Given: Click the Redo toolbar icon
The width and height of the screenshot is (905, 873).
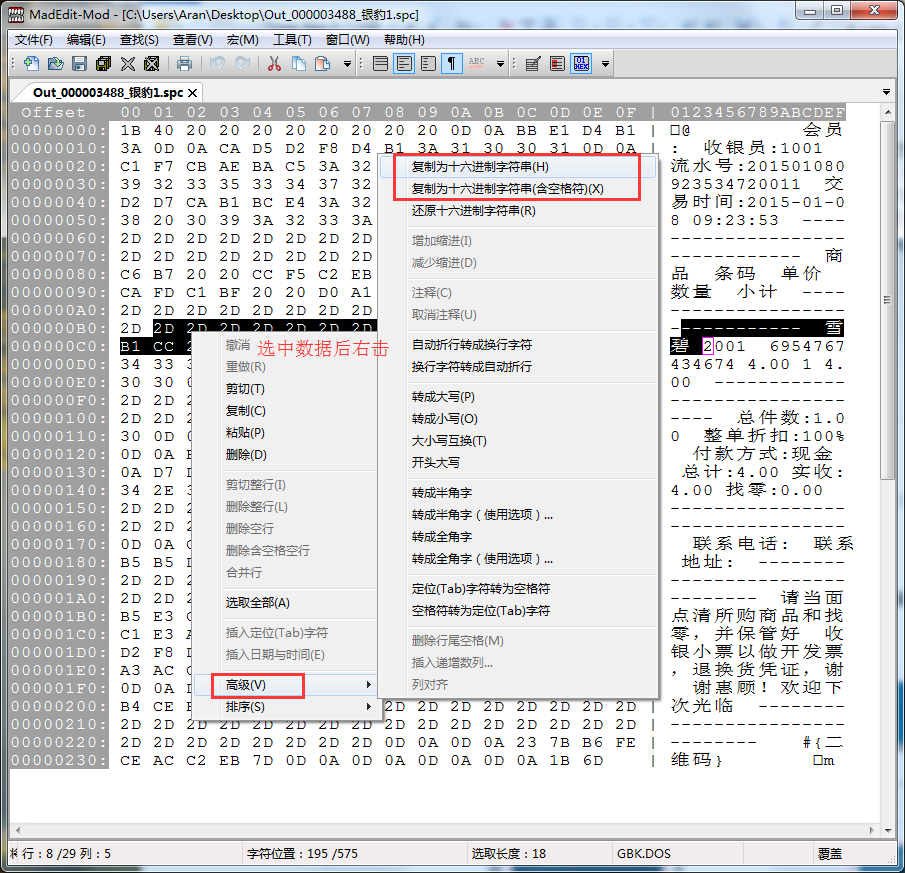Looking at the screenshot, I should tap(241, 63).
